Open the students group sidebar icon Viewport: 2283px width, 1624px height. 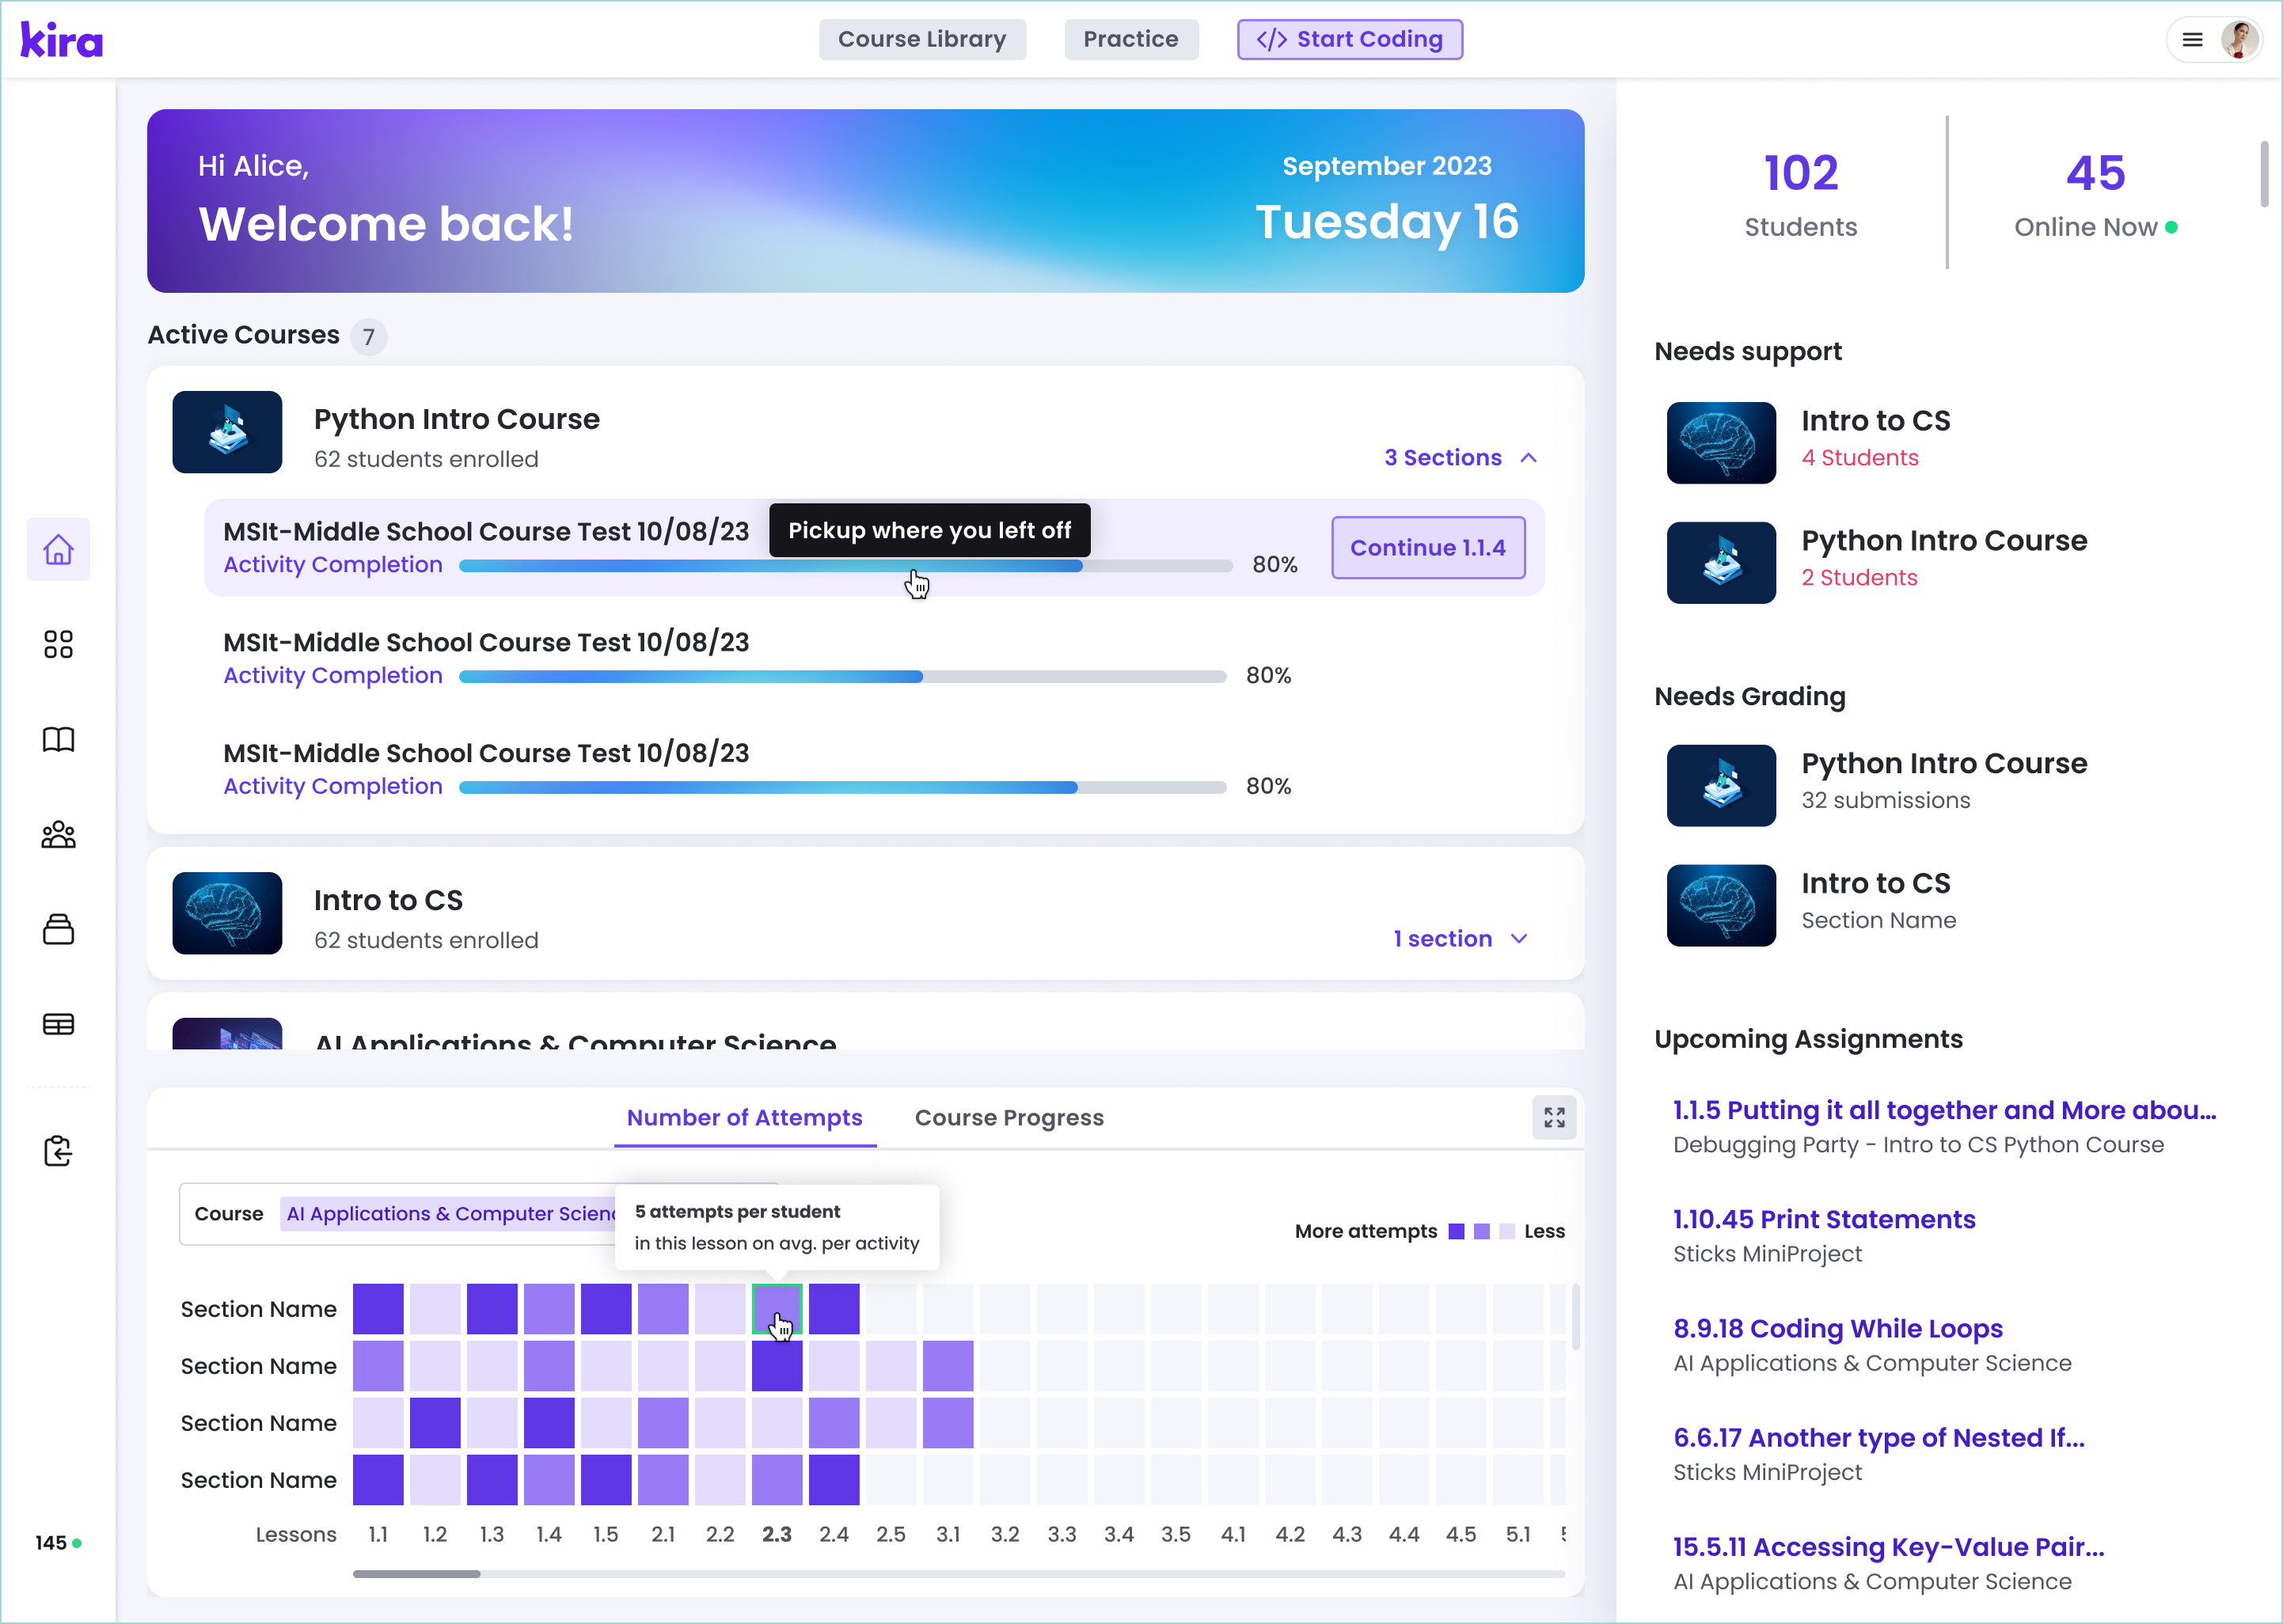click(x=58, y=834)
